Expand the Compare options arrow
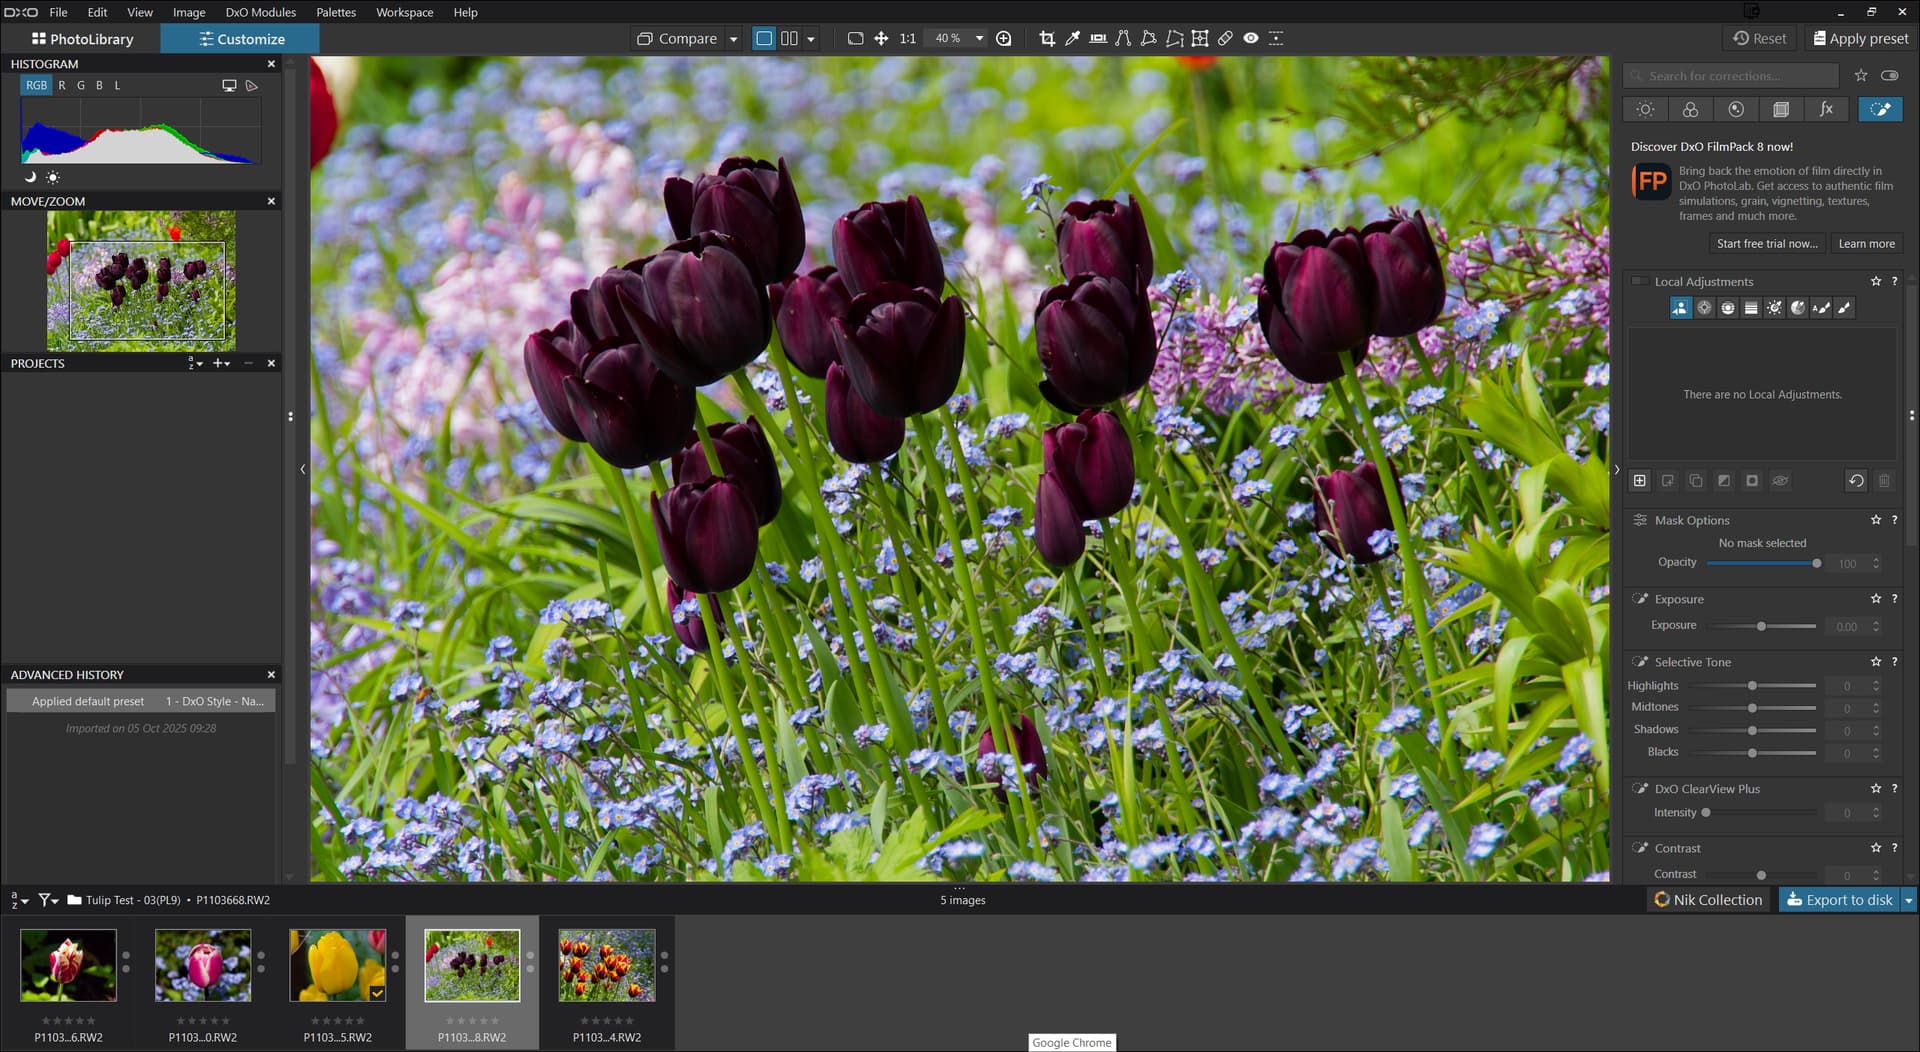Viewport: 1920px width, 1052px height. point(733,39)
